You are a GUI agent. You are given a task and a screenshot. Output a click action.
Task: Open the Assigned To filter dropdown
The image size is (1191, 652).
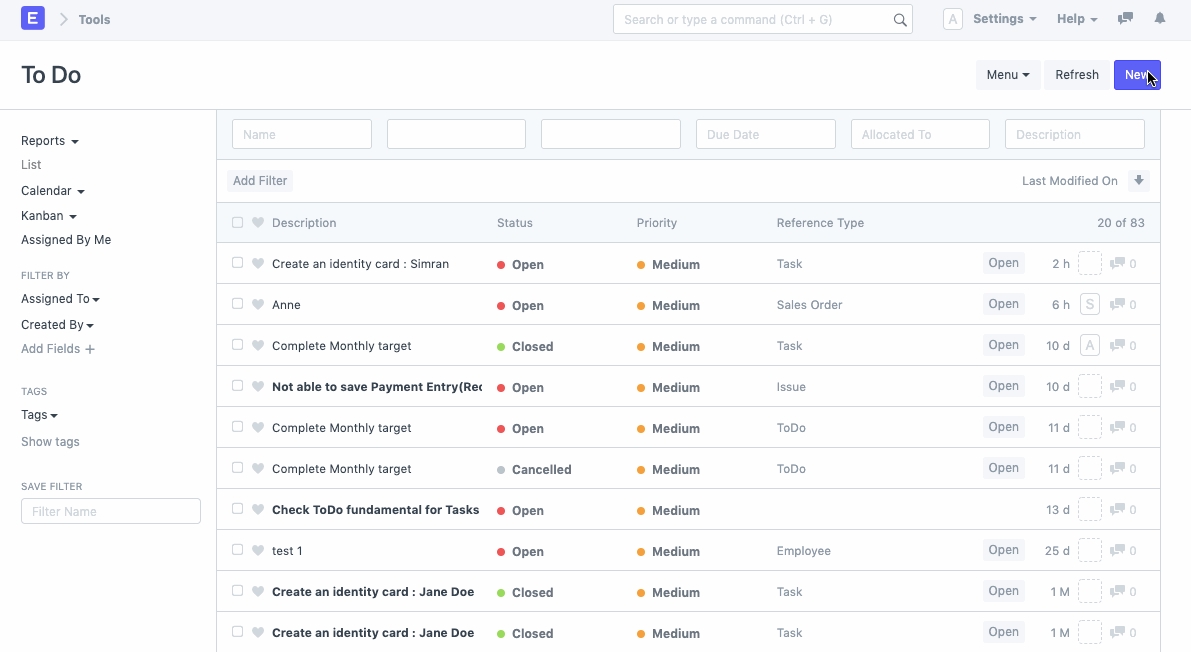[x=60, y=299]
